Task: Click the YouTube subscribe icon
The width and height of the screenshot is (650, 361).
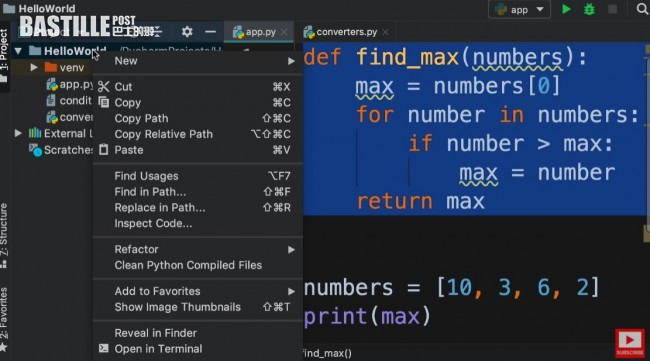Action: click(630, 343)
